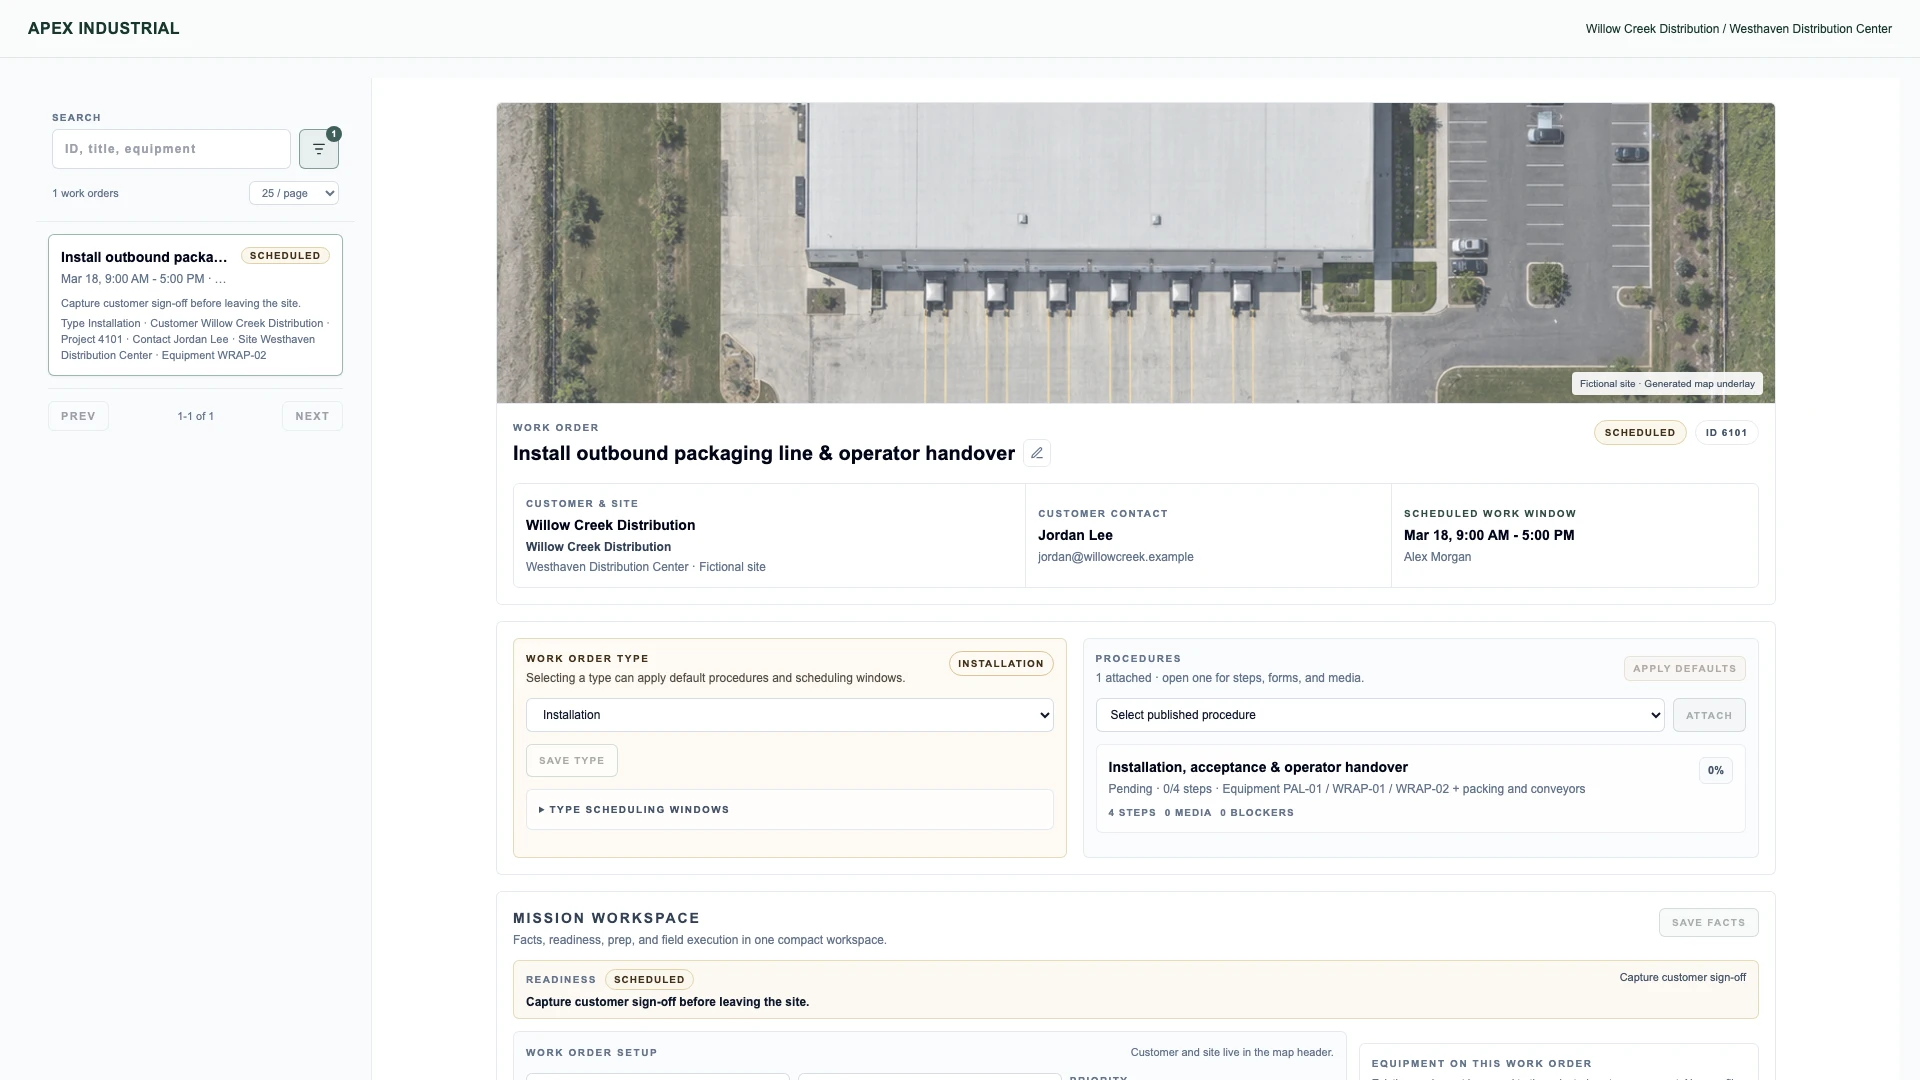Expand Type Scheduling Windows section
Image resolution: width=1920 pixels, height=1080 pixels.
[x=789, y=810]
